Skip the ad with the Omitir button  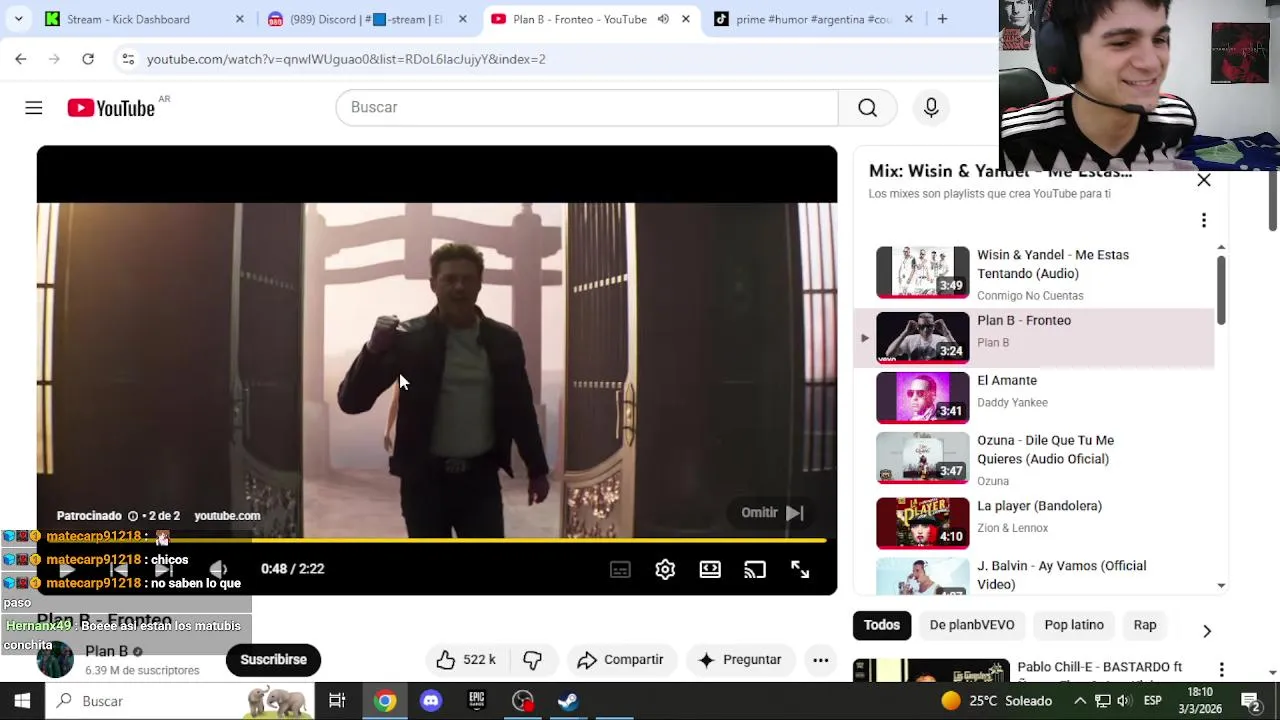[773, 513]
